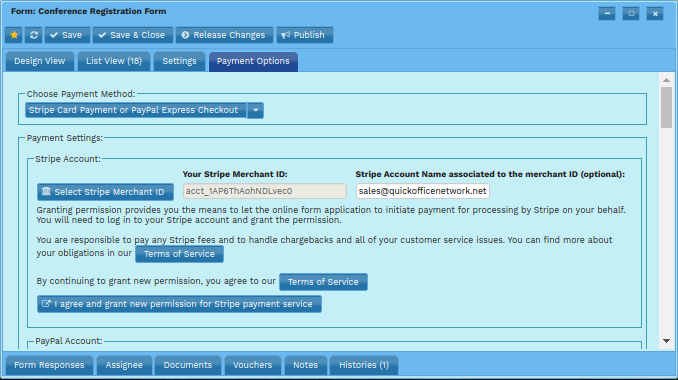Click the refresh icon button
The width and height of the screenshot is (678, 380).
pos(34,35)
